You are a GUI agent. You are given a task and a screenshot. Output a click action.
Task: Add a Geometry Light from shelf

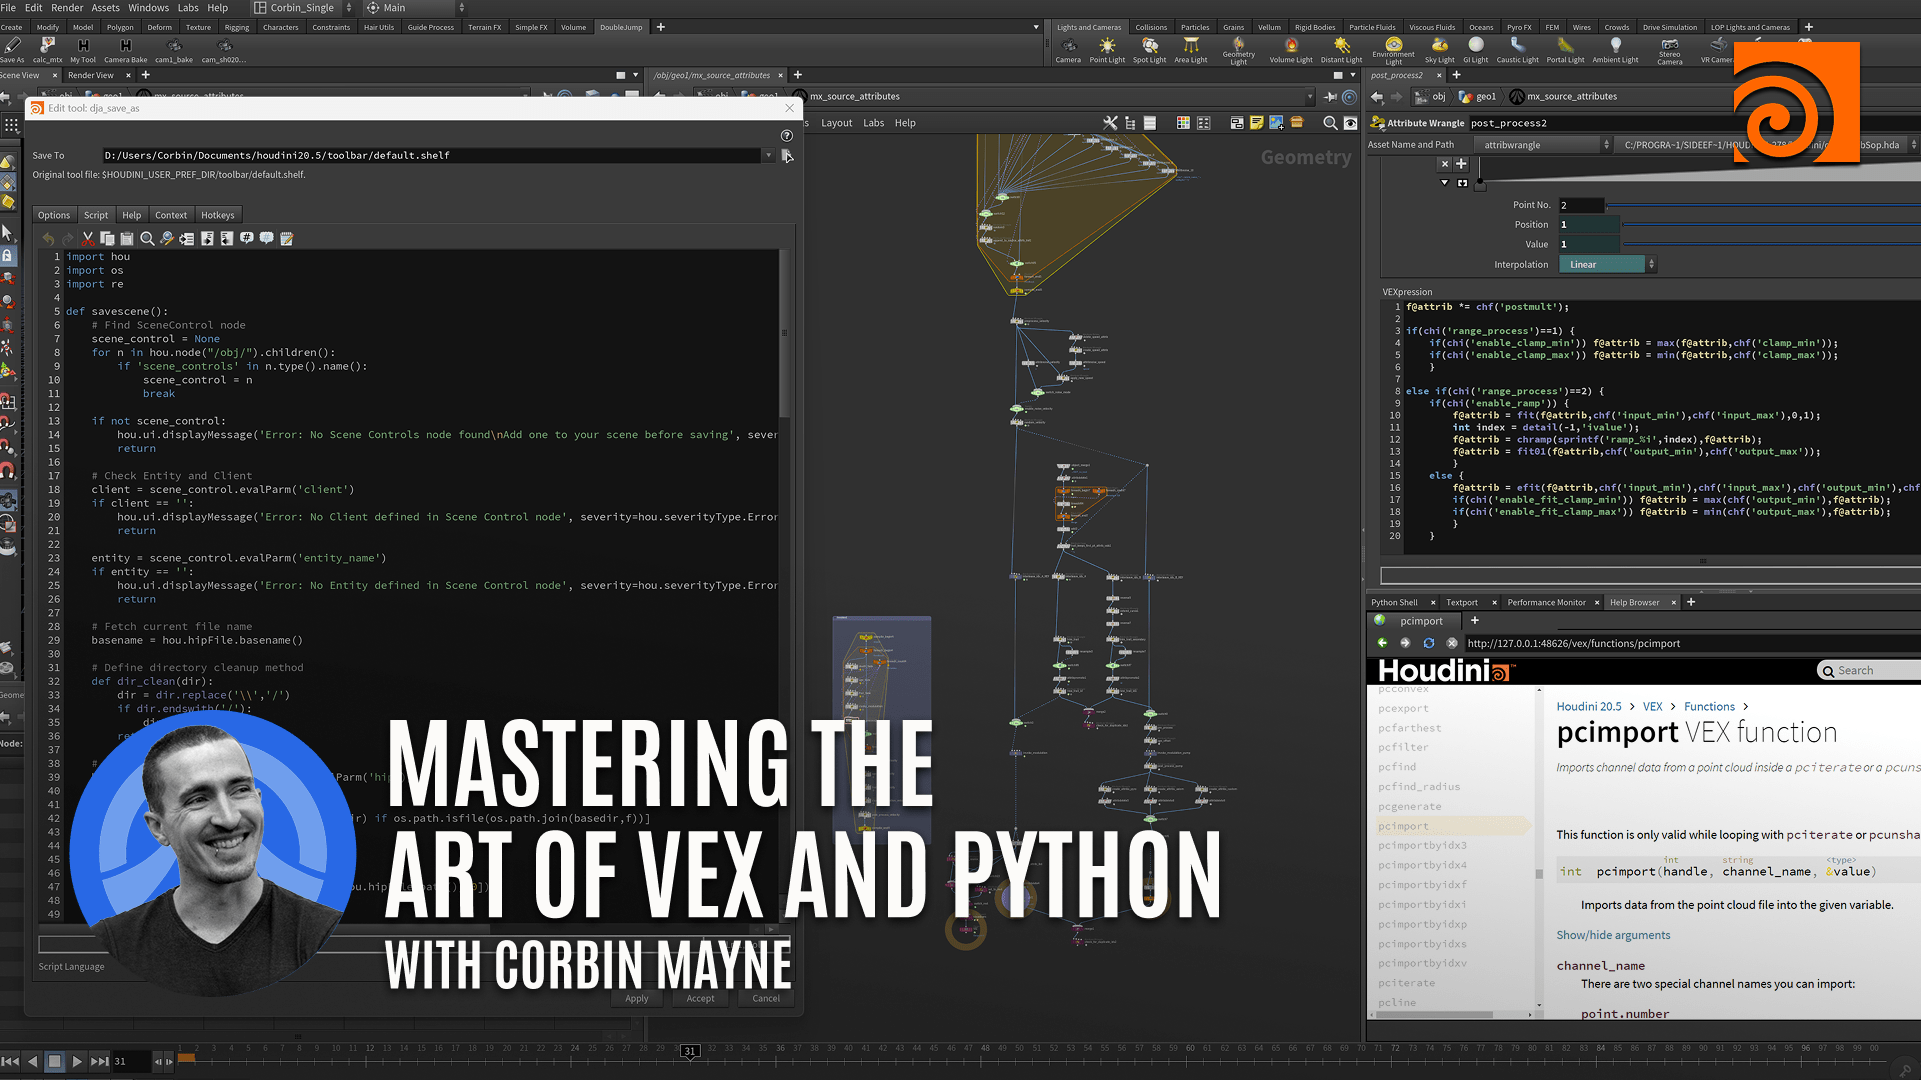coord(1238,51)
